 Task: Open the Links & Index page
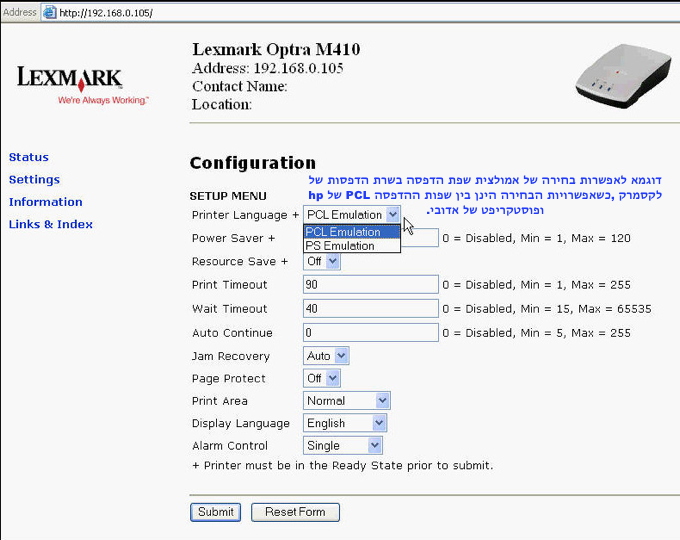tap(51, 224)
